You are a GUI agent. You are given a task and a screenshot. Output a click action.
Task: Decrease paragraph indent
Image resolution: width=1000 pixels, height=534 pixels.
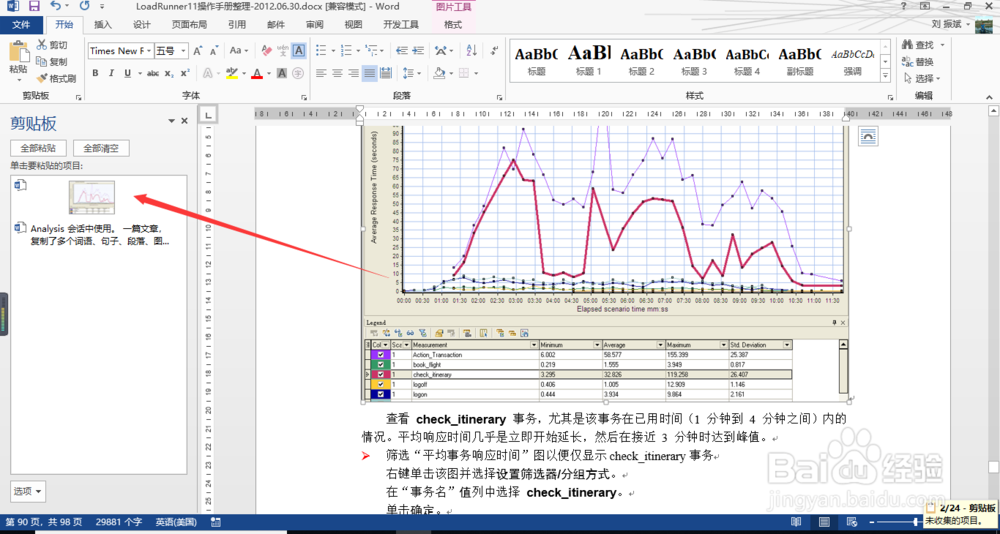click(402, 50)
